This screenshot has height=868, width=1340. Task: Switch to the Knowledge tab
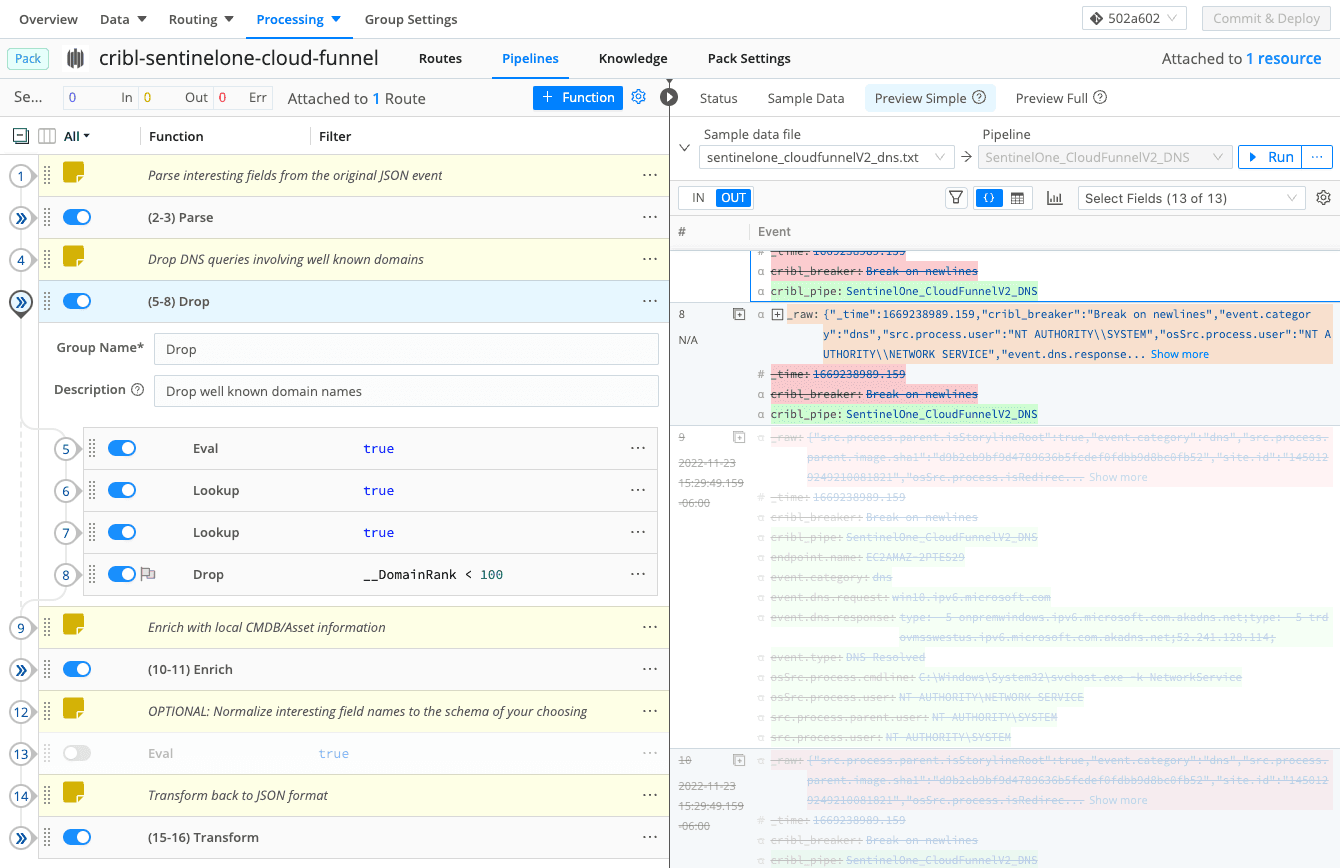tap(632, 58)
